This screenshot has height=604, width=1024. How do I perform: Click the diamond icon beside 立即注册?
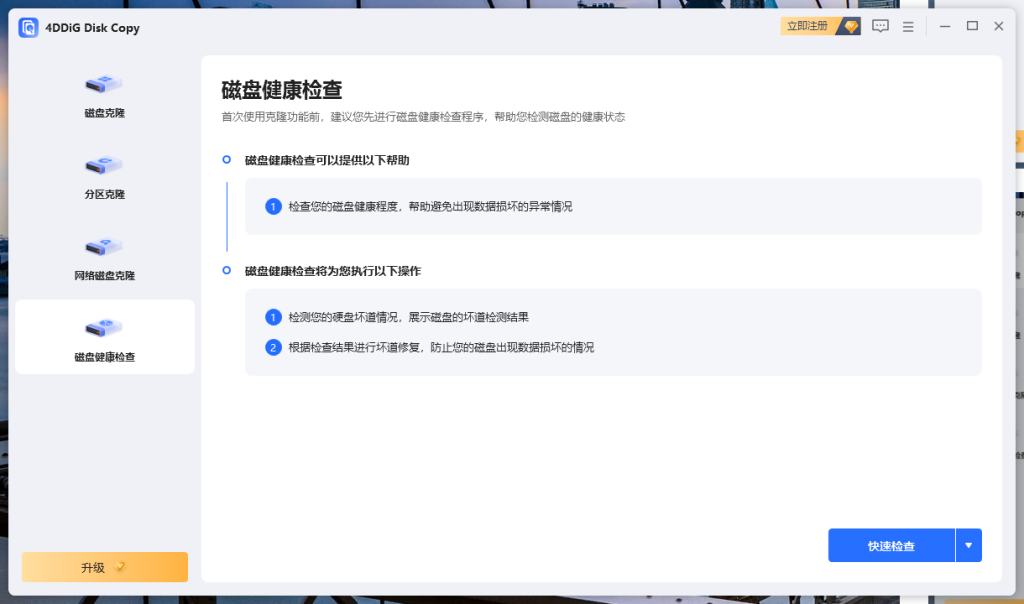point(850,27)
